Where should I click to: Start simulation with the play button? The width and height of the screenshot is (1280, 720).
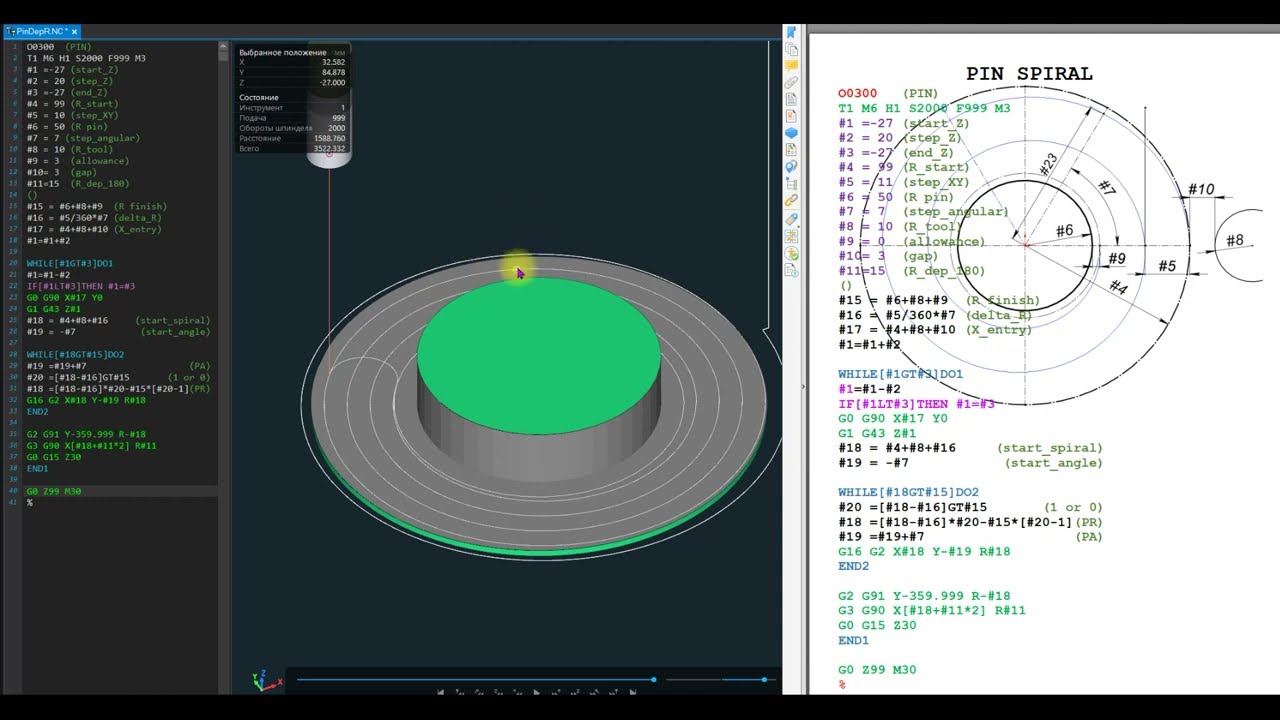[x=537, y=692]
